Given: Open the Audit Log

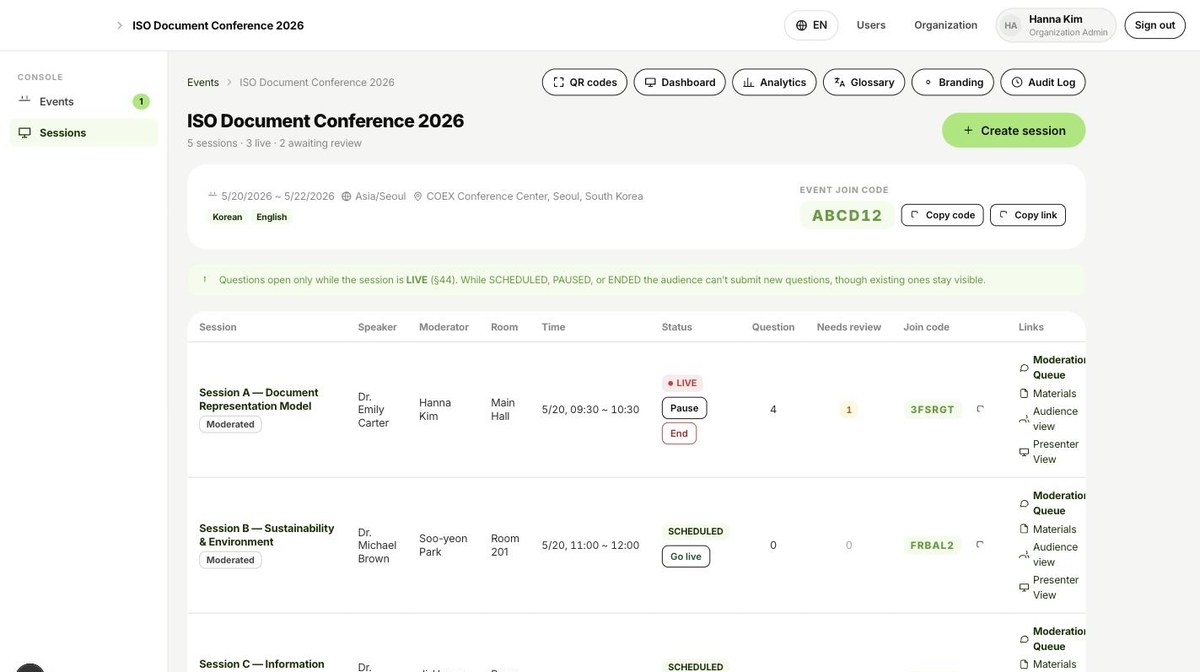Looking at the screenshot, I should [x=1043, y=82].
